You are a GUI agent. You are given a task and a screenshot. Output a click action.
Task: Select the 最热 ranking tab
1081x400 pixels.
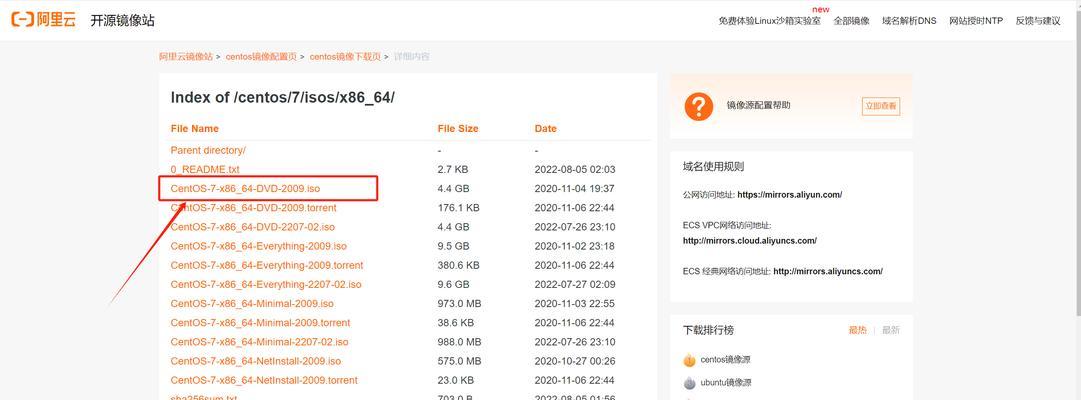click(x=857, y=330)
